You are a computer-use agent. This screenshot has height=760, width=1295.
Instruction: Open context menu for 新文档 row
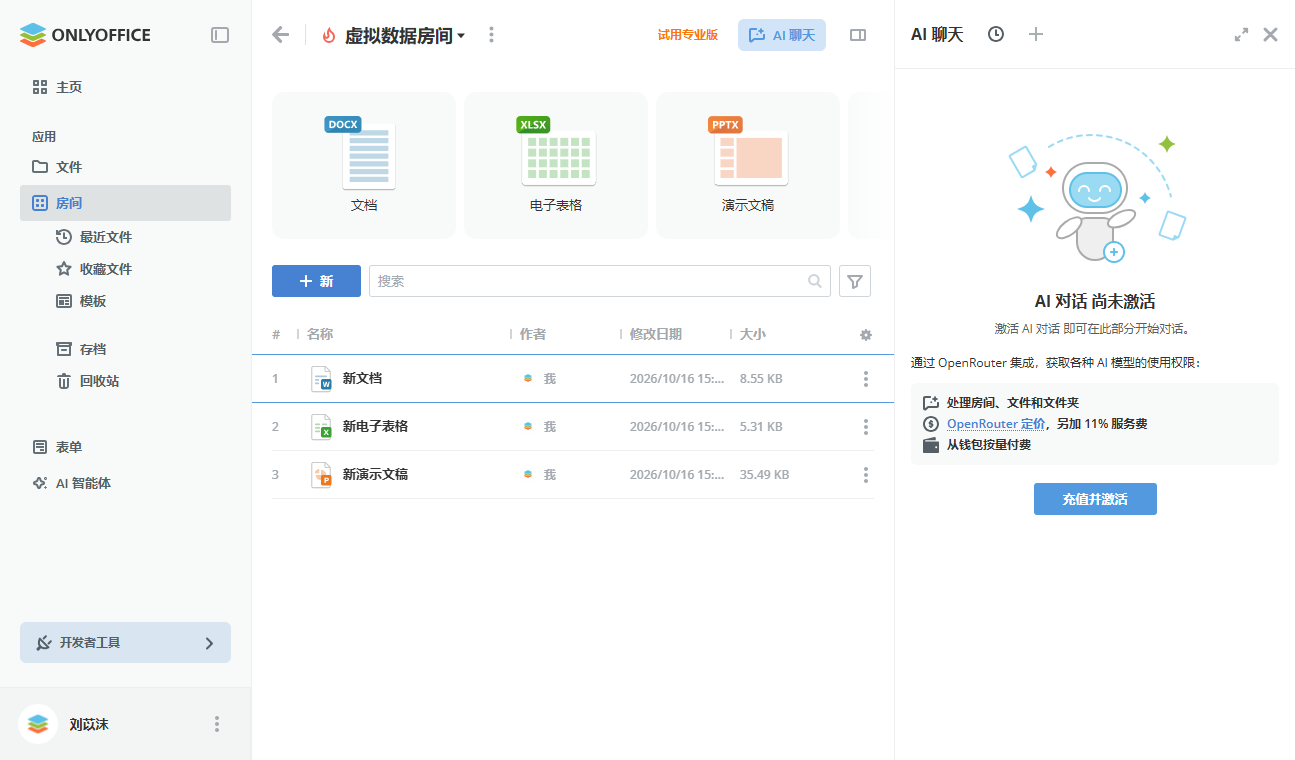pos(866,379)
